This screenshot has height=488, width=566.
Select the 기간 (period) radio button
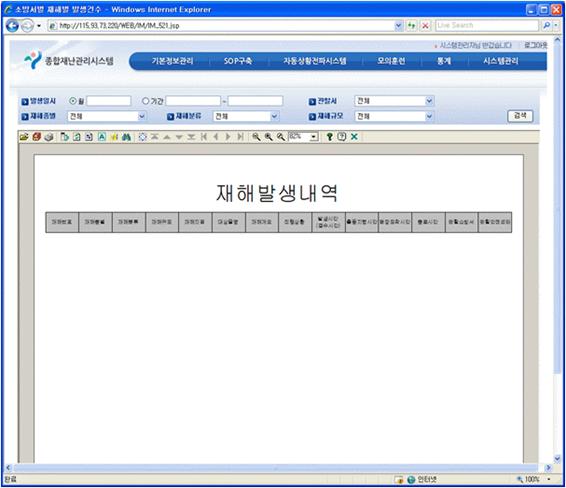(x=145, y=101)
